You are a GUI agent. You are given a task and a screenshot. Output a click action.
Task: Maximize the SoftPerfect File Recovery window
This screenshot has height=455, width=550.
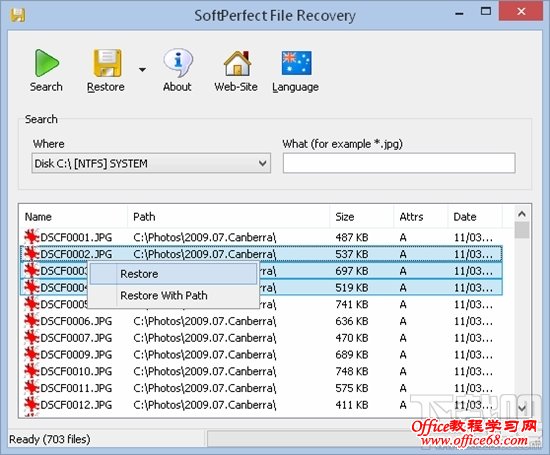coord(486,11)
